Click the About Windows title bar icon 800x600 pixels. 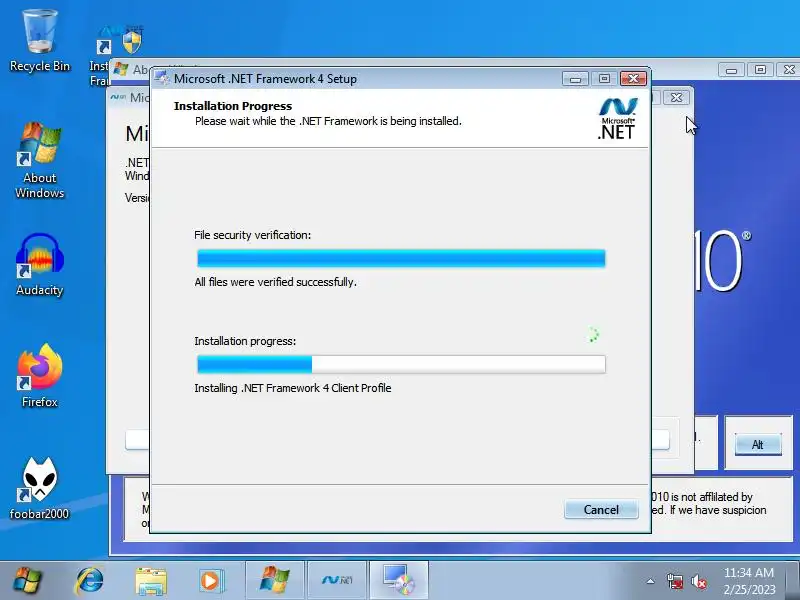pyautogui.click(x=121, y=69)
